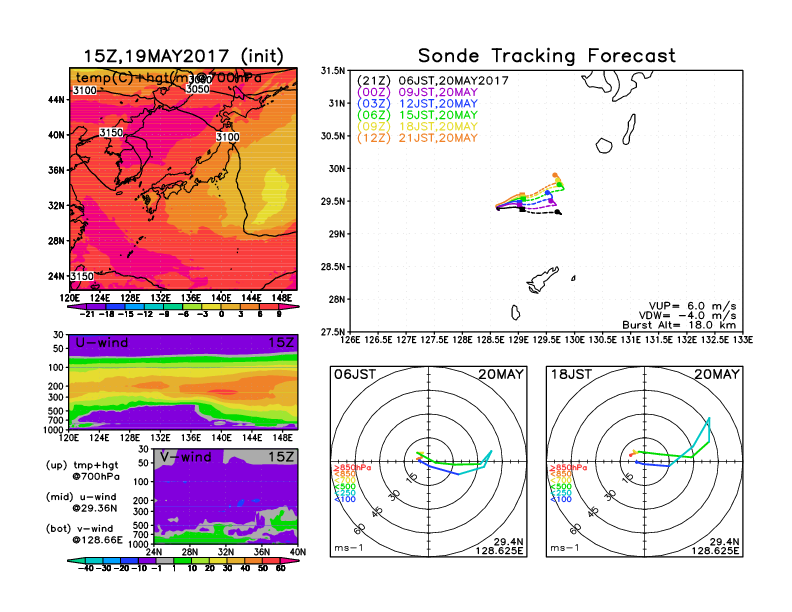
Task: Select the orange "(12Z) 21JST,20MAY" legend entry
Action: 417,138
